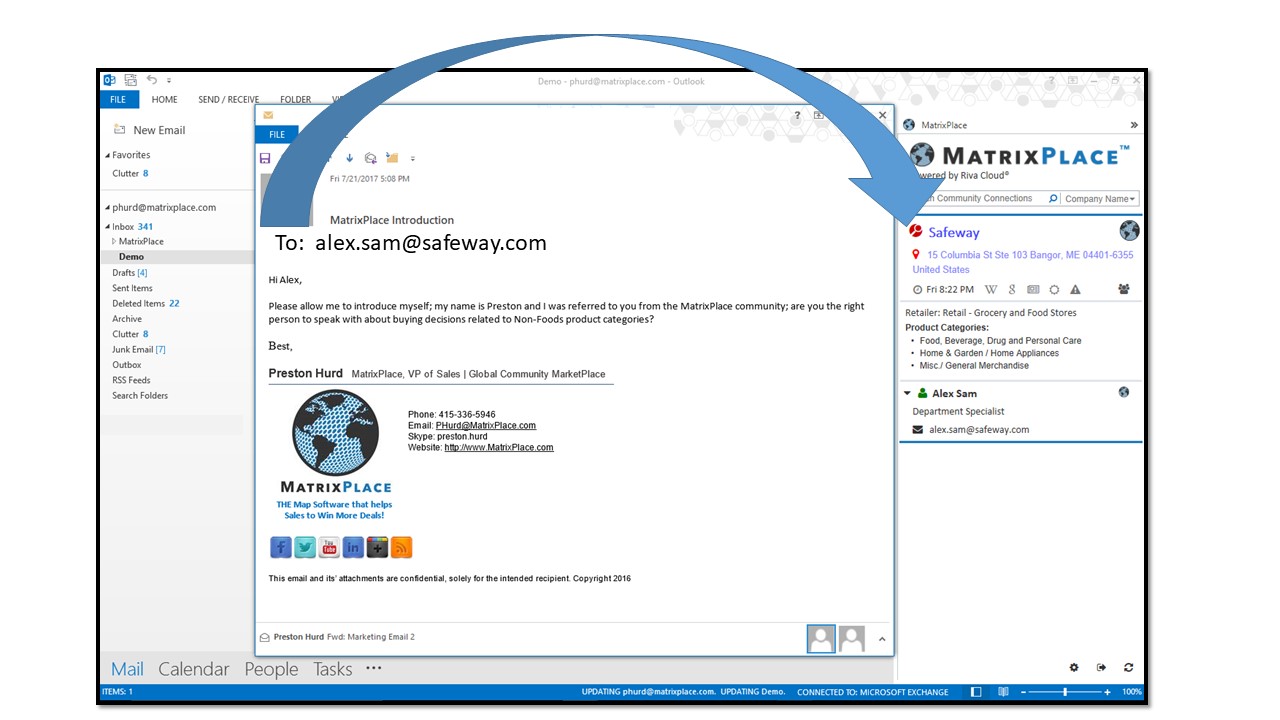Click the Facebook icon in email signature
The width and height of the screenshot is (1280, 720).
[x=281, y=547]
